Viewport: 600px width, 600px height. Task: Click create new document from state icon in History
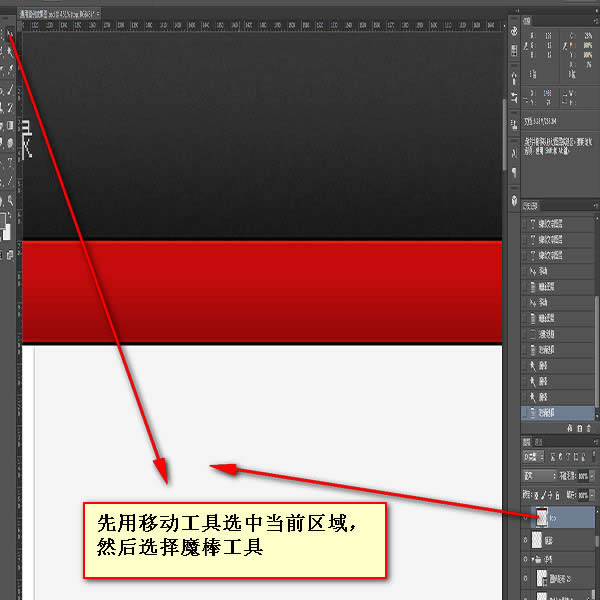pyautogui.click(x=570, y=428)
